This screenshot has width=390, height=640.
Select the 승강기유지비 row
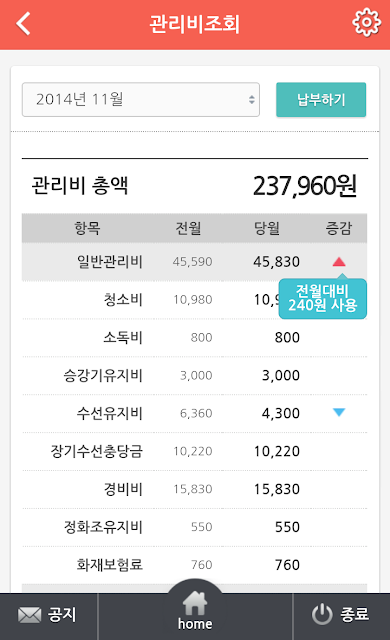click(195, 376)
